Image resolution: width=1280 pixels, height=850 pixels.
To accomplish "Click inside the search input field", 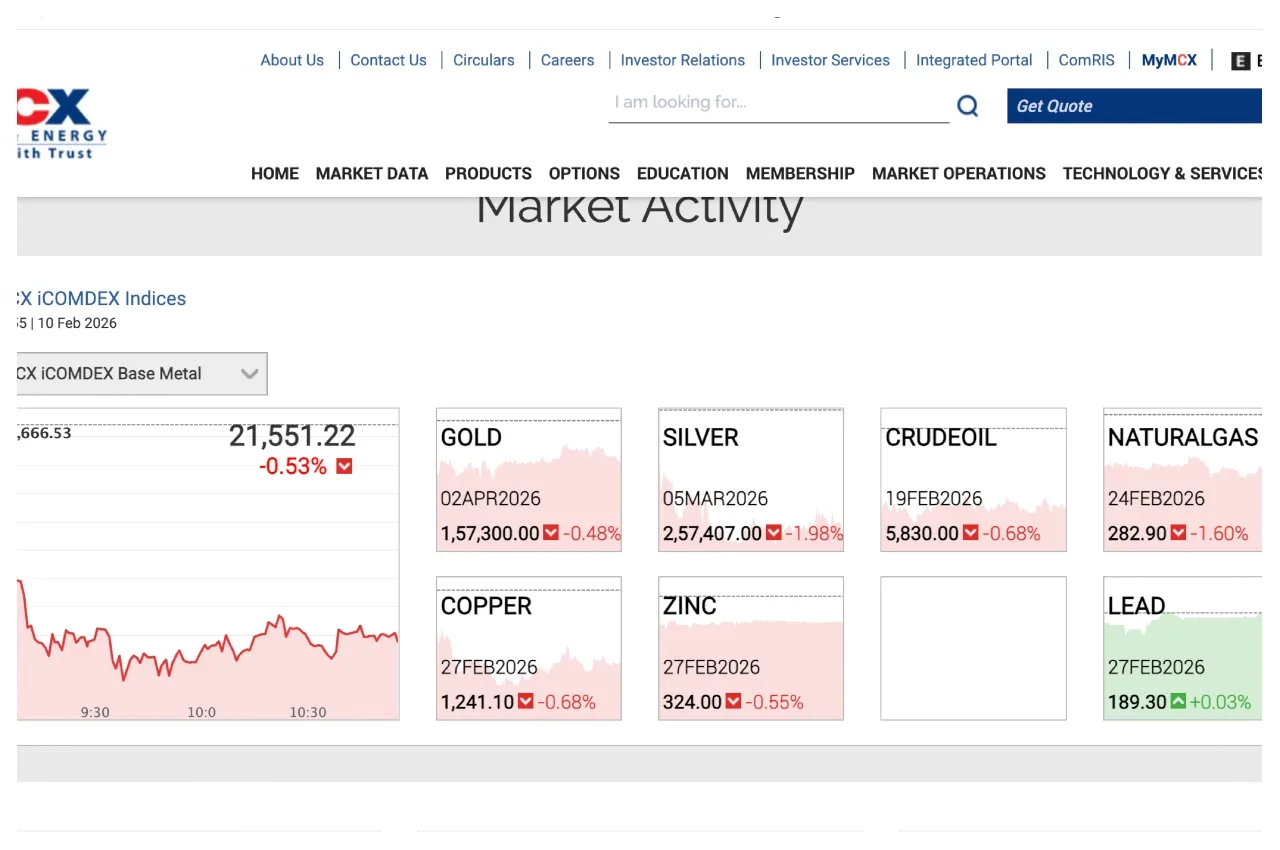I will pos(778,102).
